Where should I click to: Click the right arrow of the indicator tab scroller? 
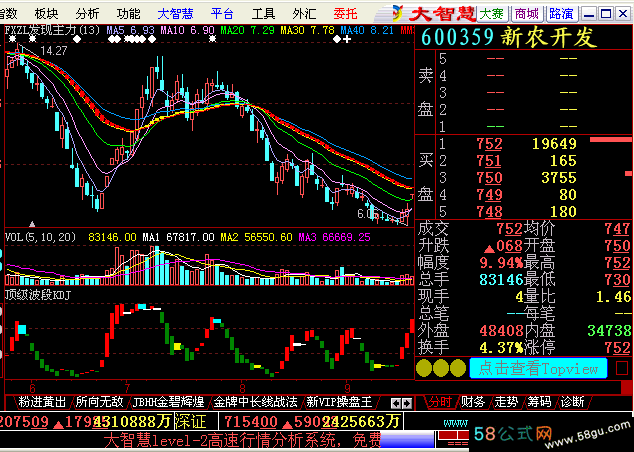tap(407, 403)
